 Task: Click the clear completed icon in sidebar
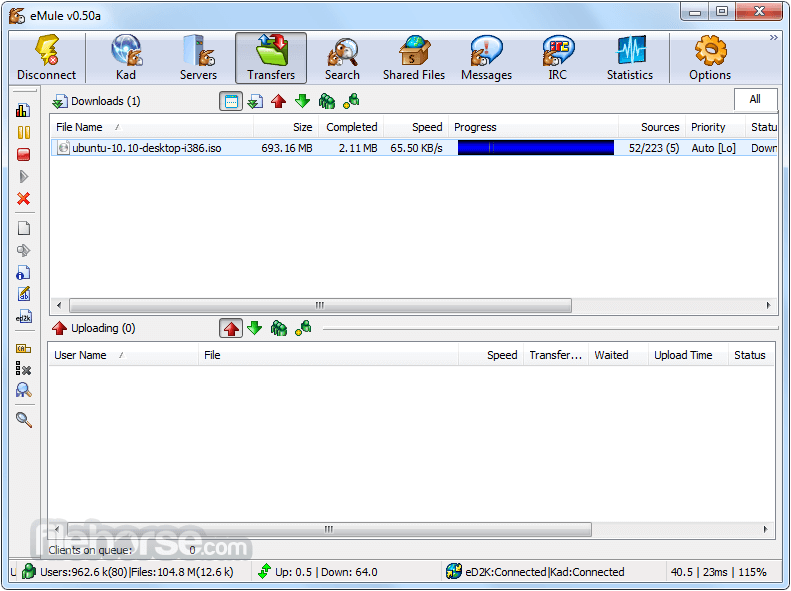(x=23, y=369)
